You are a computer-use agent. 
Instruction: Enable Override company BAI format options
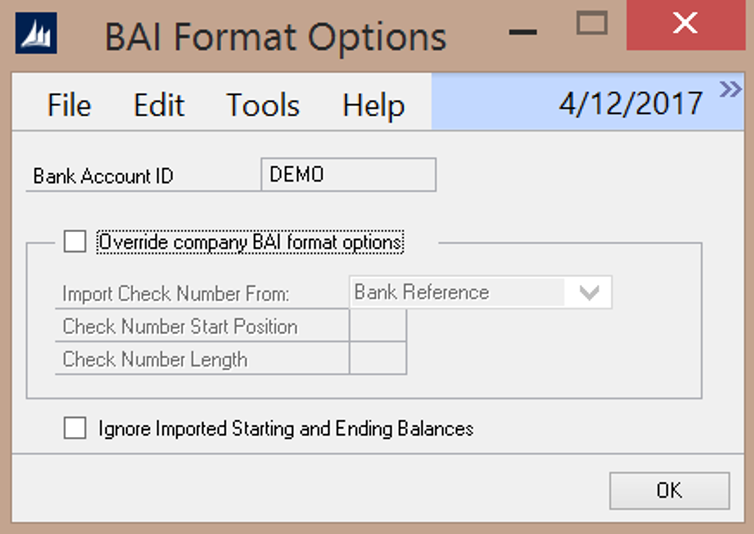coord(75,242)
